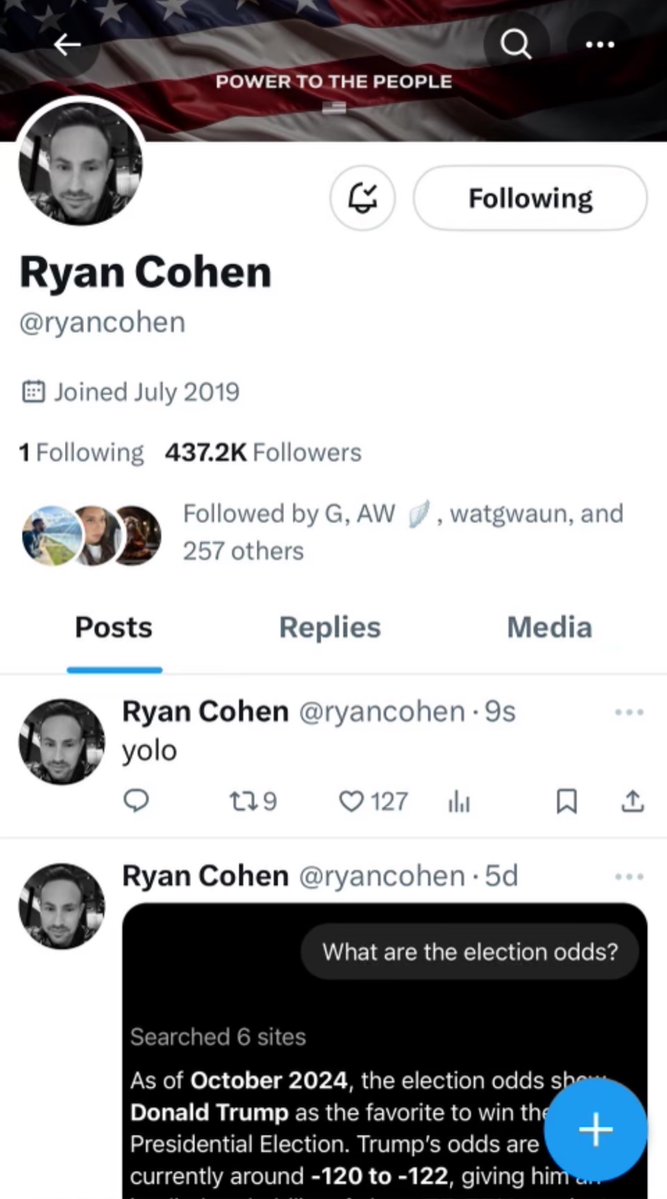Click the Following button to unfollow

pos(530,198)
